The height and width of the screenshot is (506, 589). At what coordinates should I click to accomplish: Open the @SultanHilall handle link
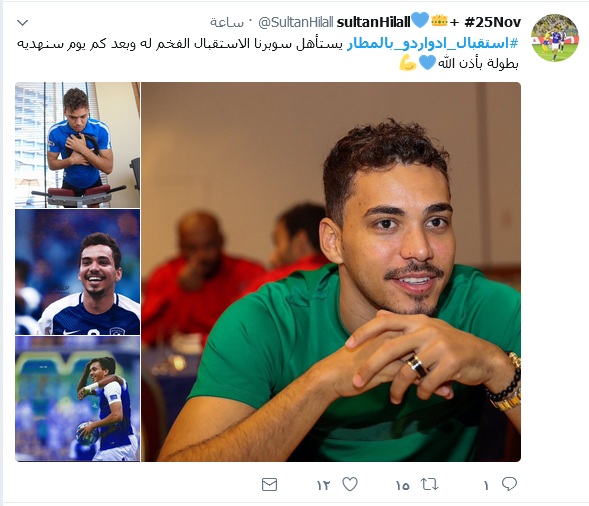tap(296, 23)
